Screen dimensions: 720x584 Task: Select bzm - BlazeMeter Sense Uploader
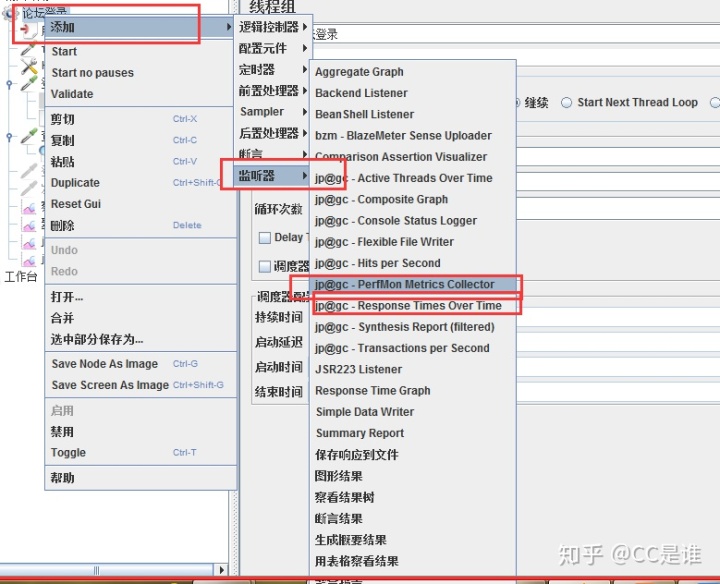(x=413, y=135)
